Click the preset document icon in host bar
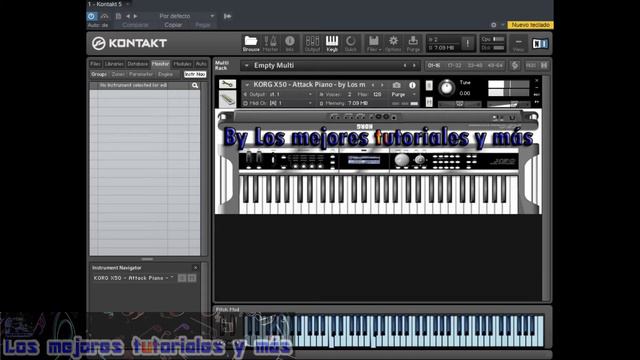 tap(118, 16)
